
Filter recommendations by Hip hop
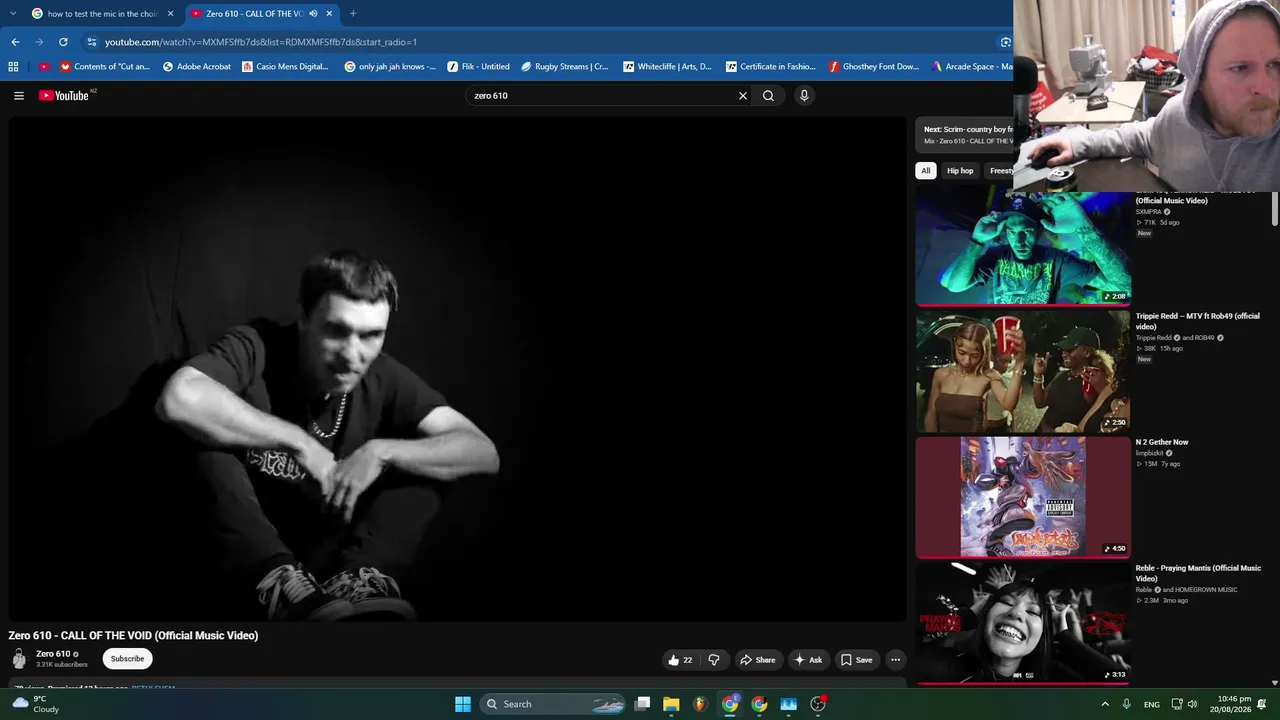tap(960, 171)
